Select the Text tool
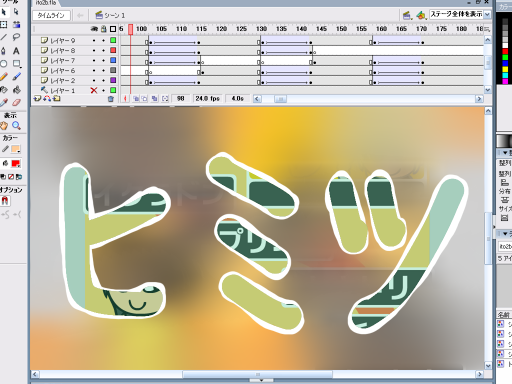This screenshot has height=384, width=512. (16, 51)
